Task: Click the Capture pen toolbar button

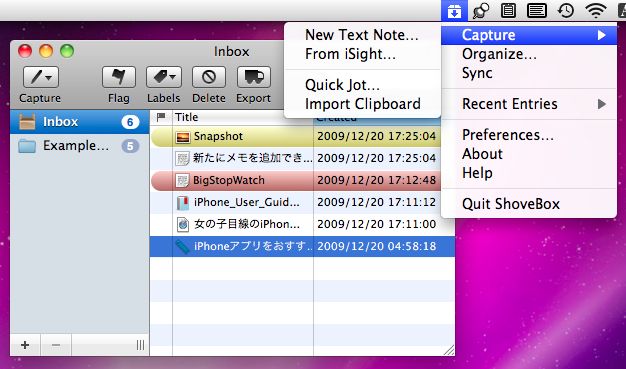Action: pyautogui.click(x=41, y=77)
